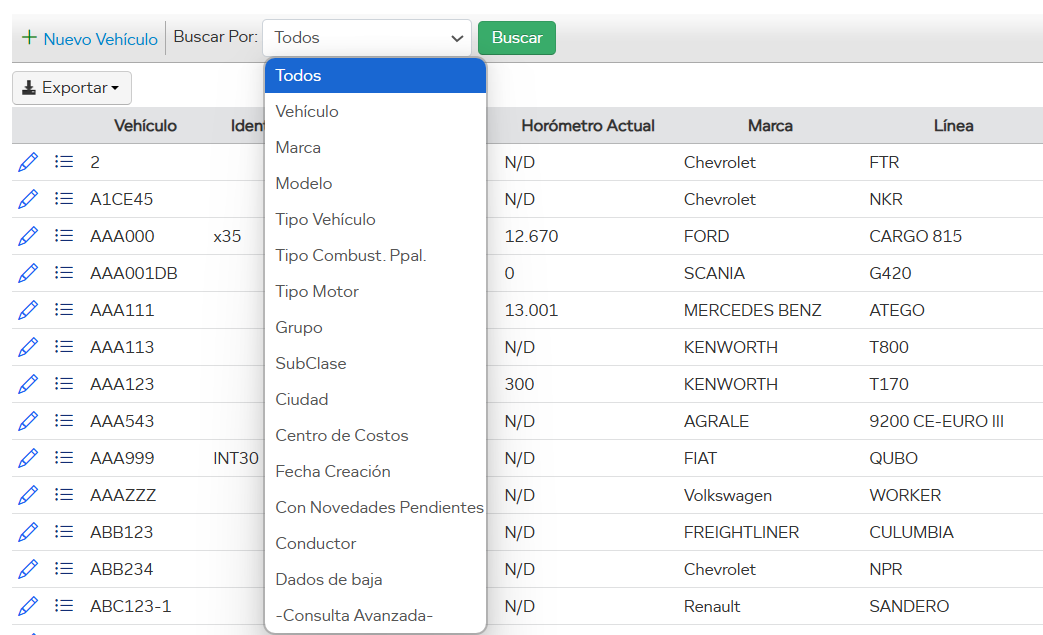Collapse the Buscar Por dropdown arrow
The image size is (1043, 635).
[458, 37]
